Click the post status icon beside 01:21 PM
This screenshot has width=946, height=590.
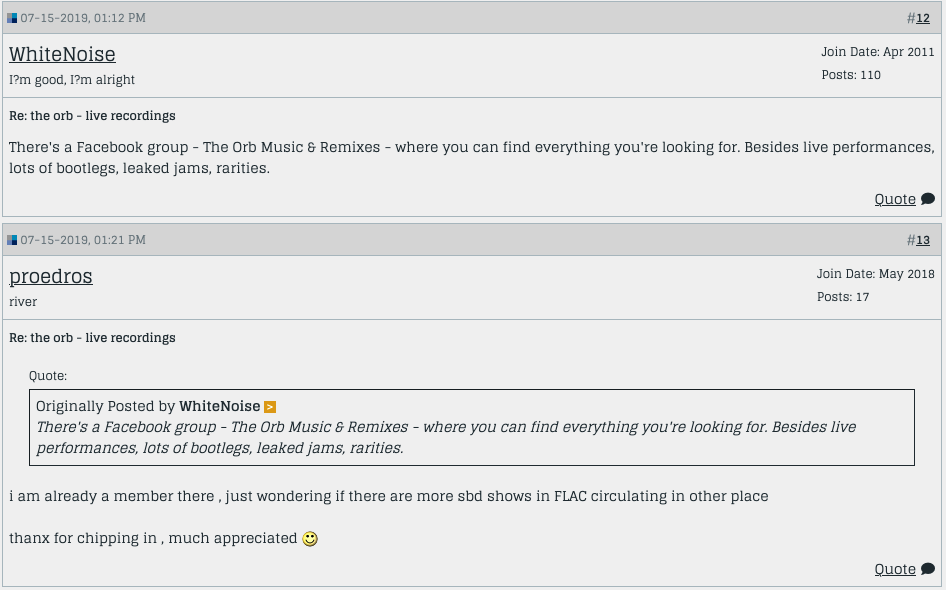tap(12, 240)
